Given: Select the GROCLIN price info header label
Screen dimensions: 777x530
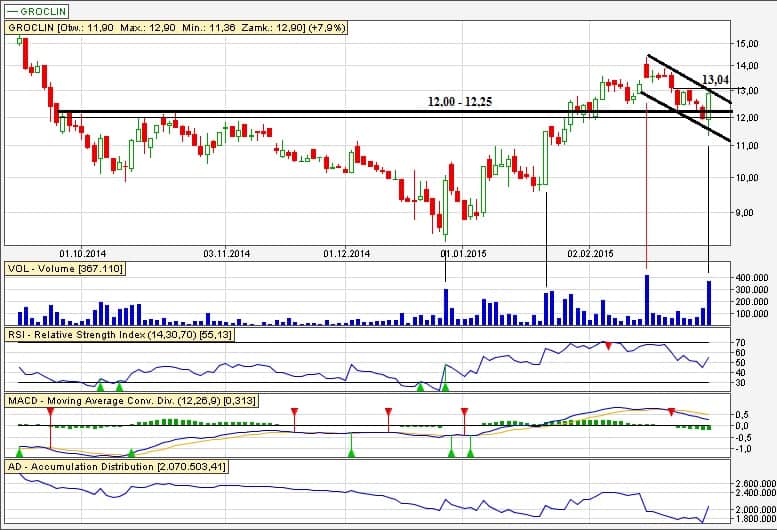Looking at the screenshot, I should 178,28.
